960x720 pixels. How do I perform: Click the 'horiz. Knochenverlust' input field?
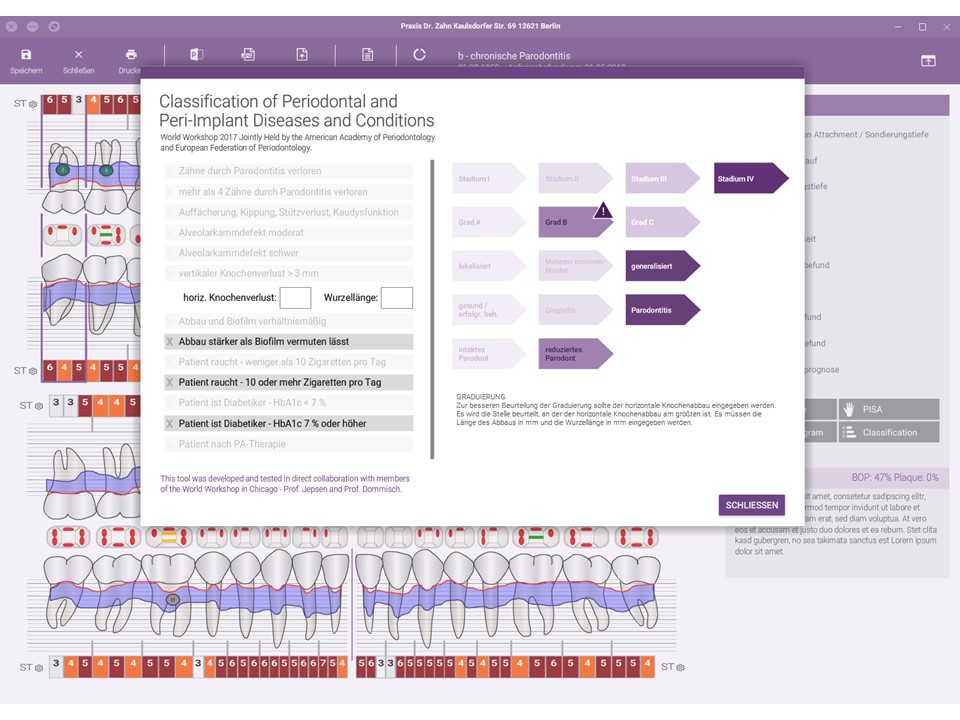click(295, 298)
